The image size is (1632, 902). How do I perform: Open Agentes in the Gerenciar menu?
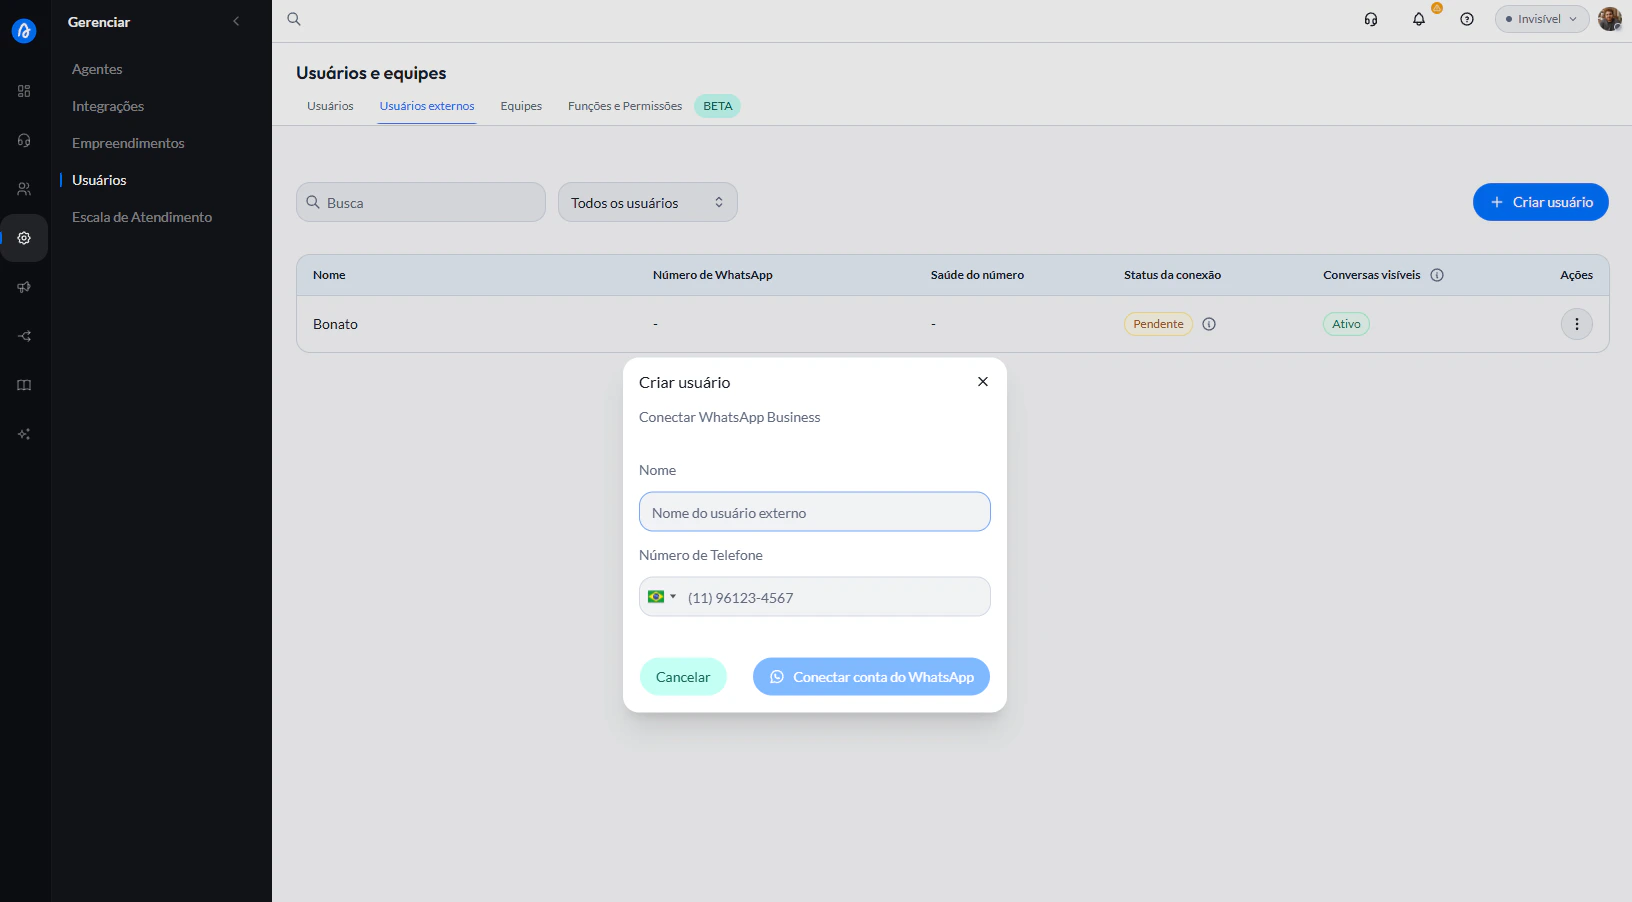click(x=97, y=69)
